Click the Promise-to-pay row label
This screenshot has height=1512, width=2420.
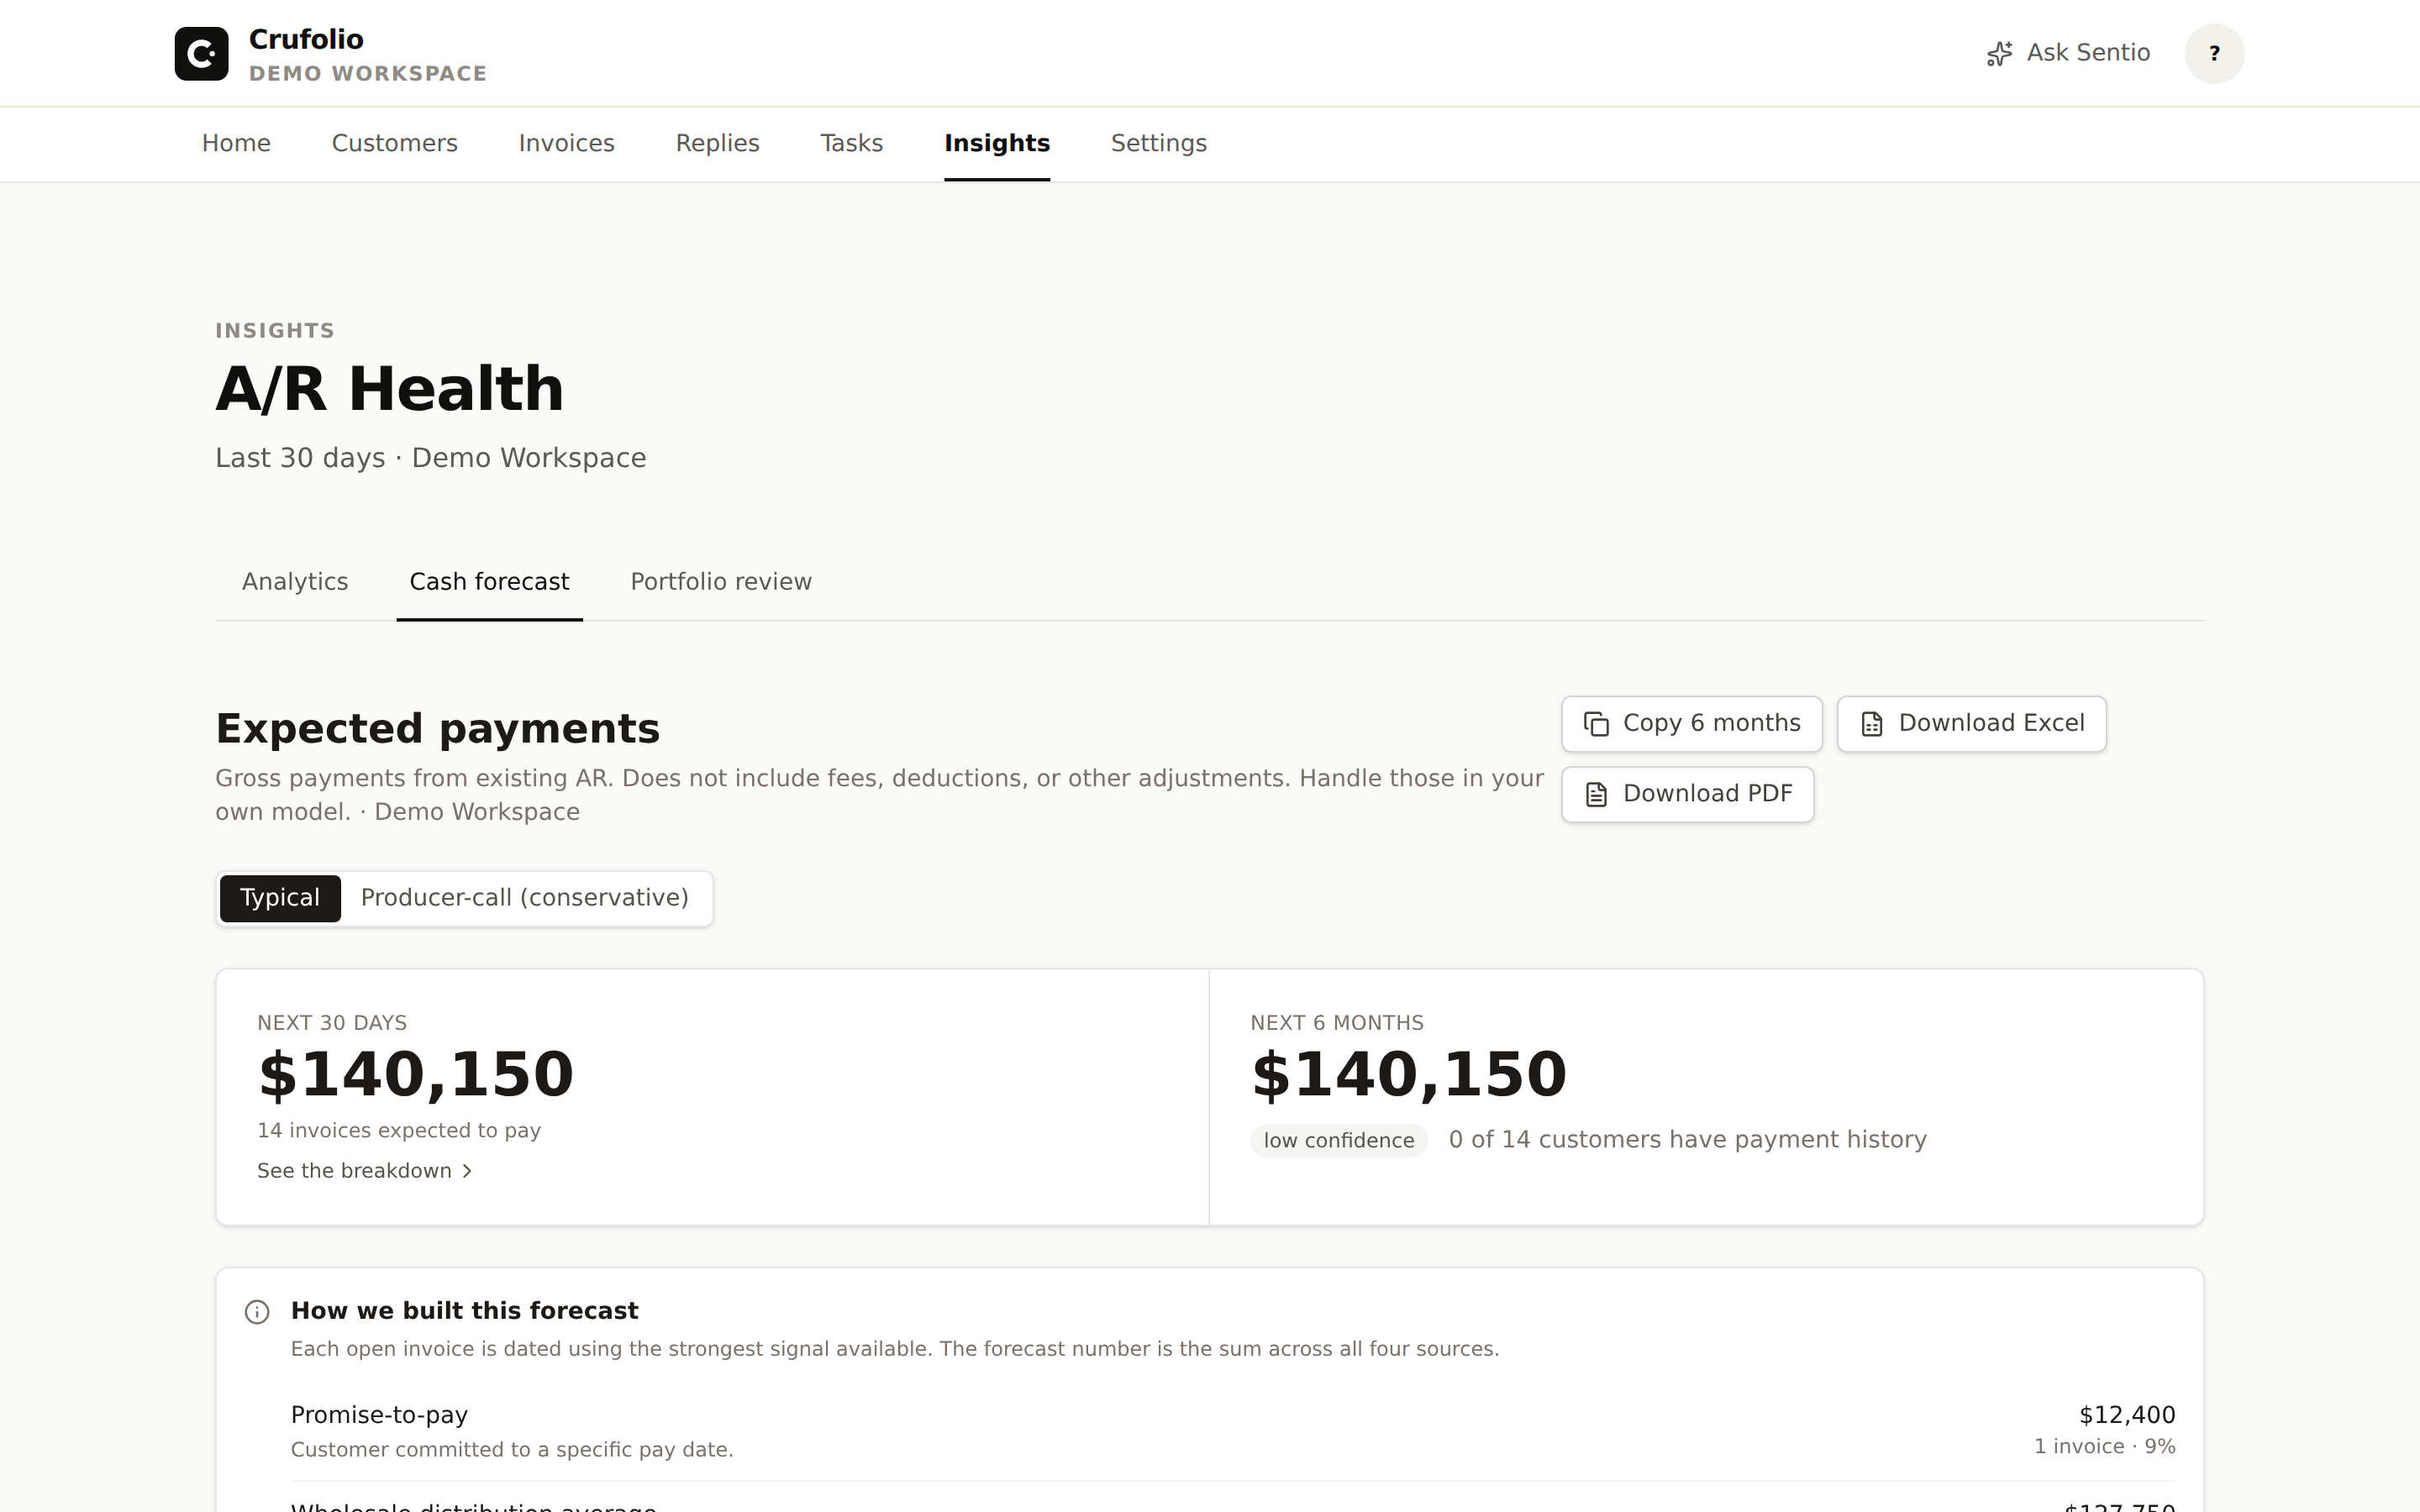pos(379,1415)
